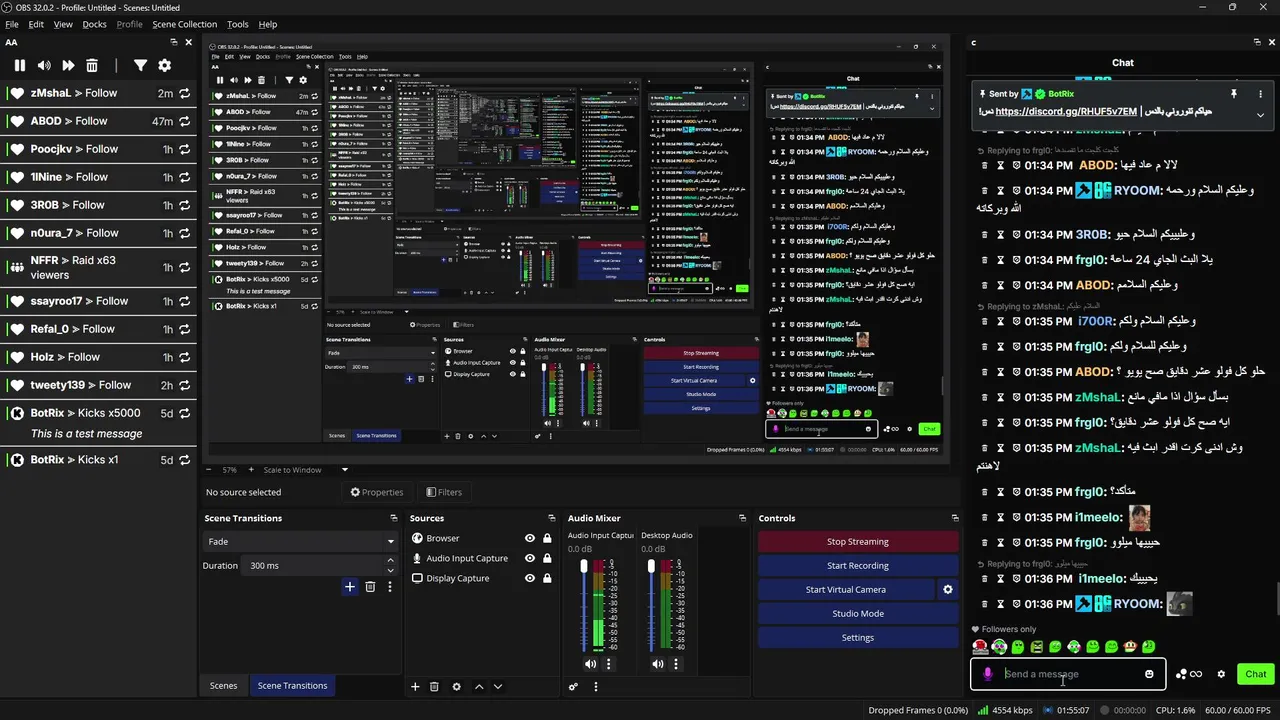The width and height of the screenshot is (1280, 720).
Task: Add a new source
Action: coord(415,687)
